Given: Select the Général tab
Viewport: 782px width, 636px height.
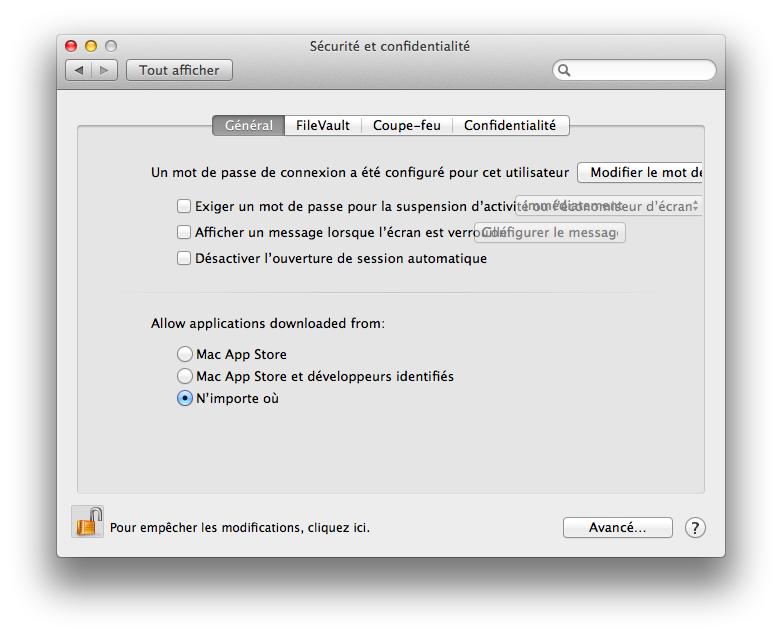Looking at the screenshot, I should coord(248,125).
